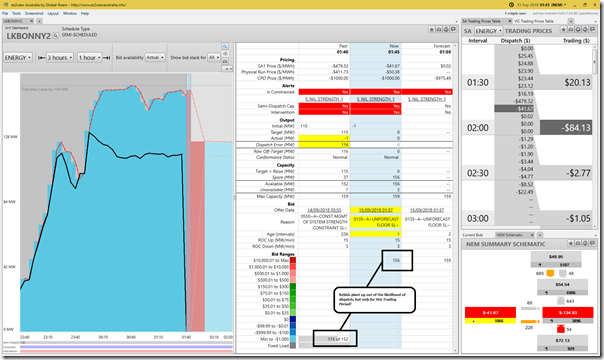Open the Help menu
604x360 pixels.
(x=85, y=13)
